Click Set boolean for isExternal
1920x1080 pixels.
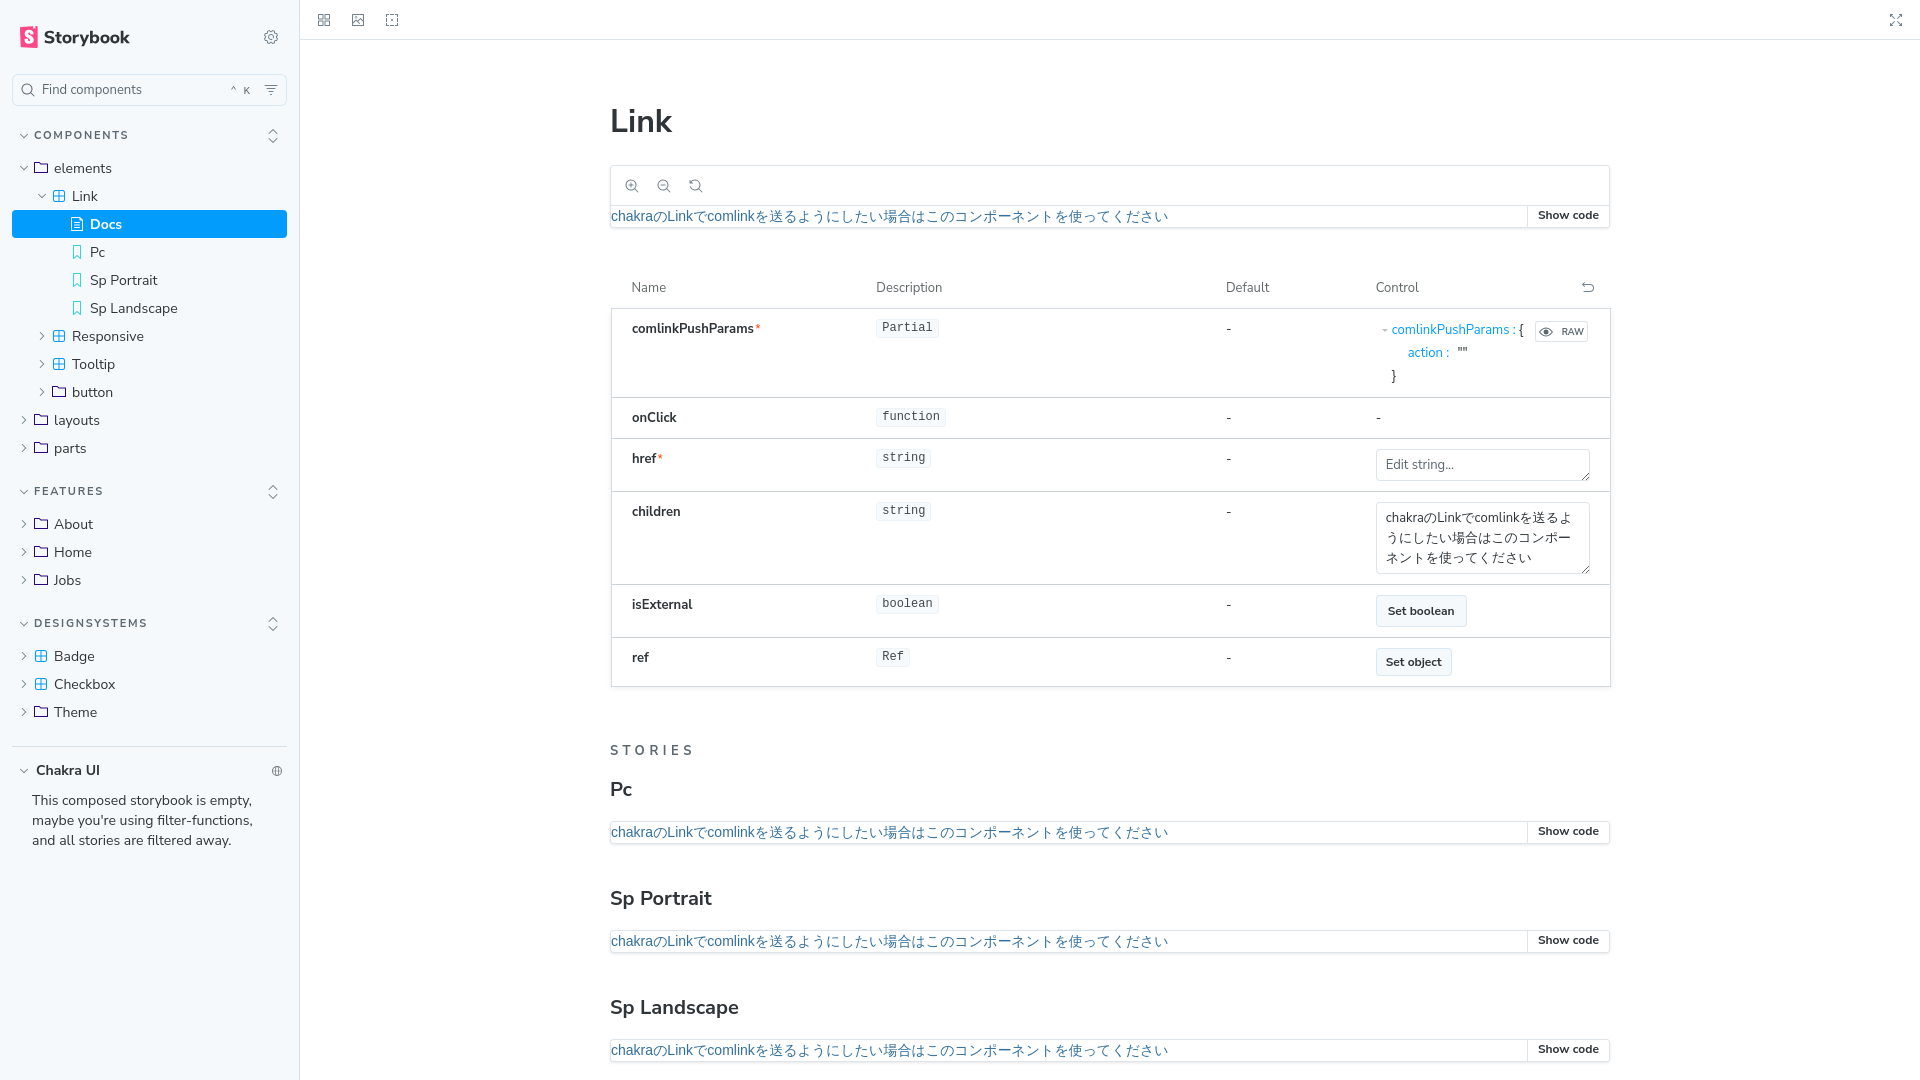[1421, 611]
